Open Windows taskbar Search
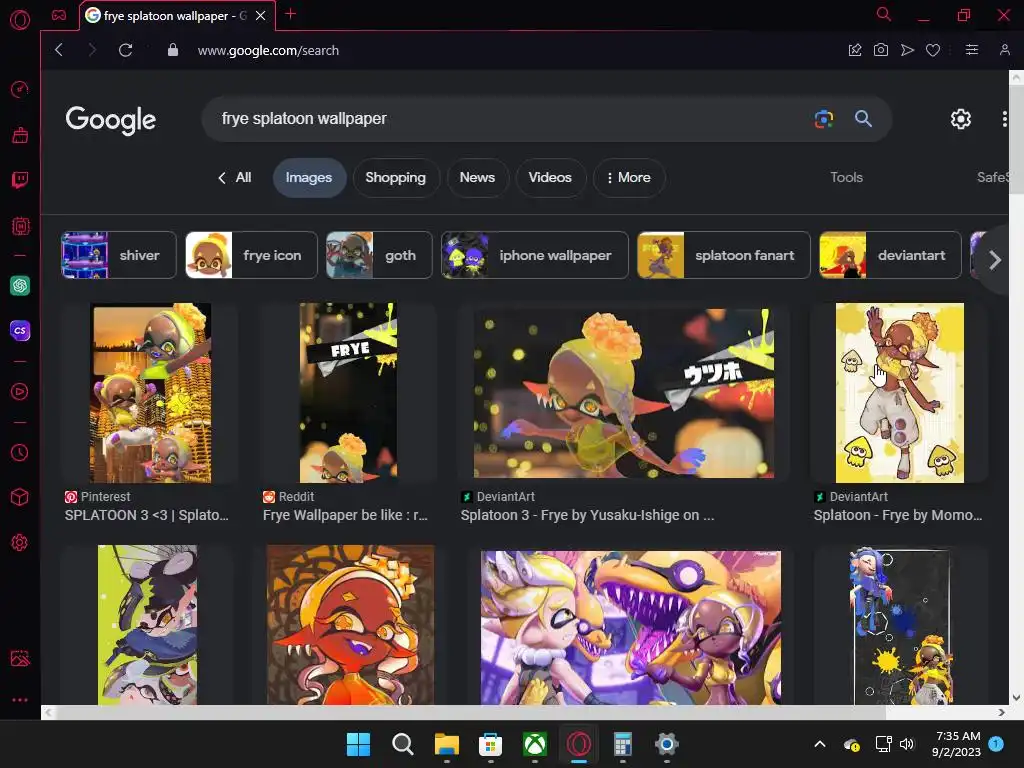This screenshot has width=1024, height=768. click(402, 744)
